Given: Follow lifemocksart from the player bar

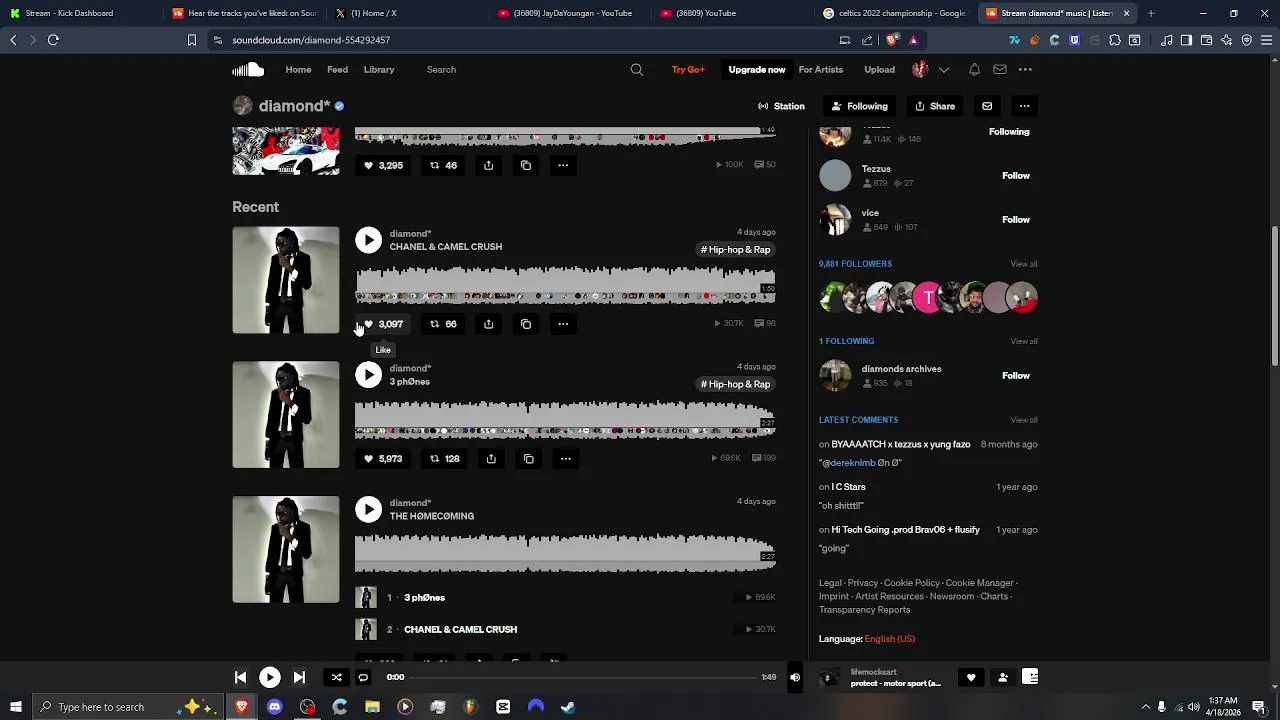Looking at the screenshot, I should click(1003, 677).
